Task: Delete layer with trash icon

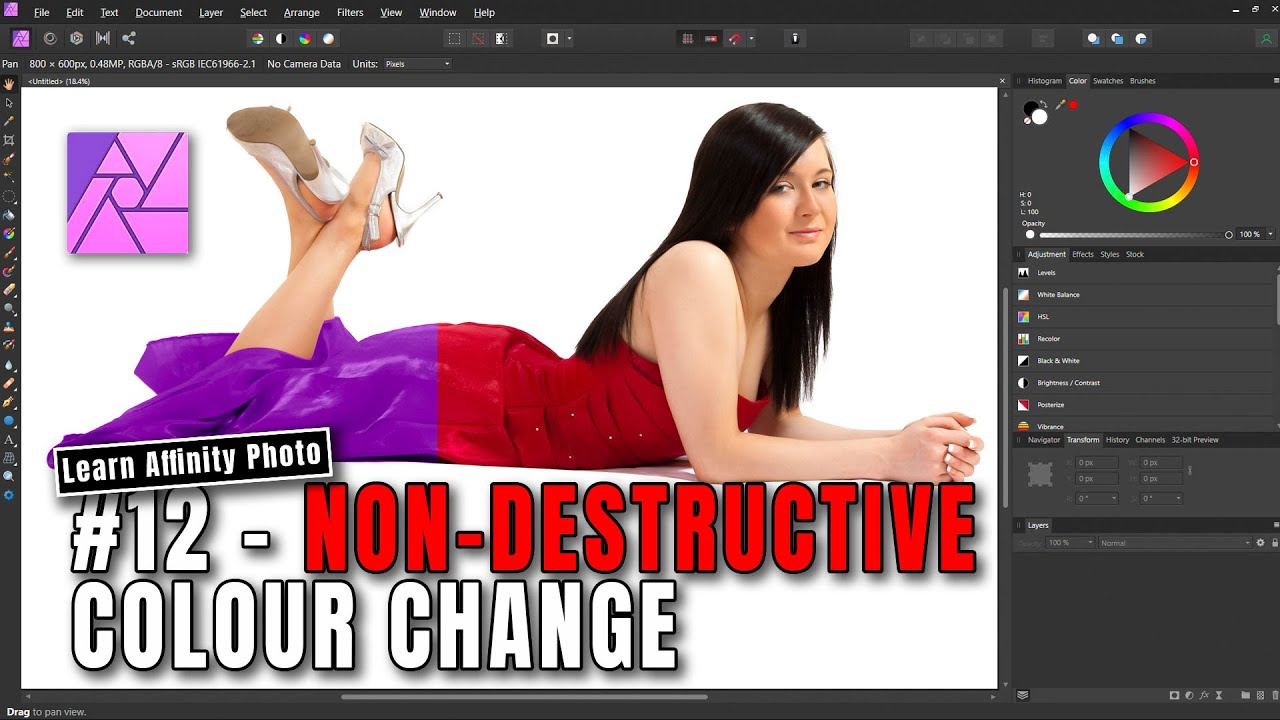Action: click(x=1273, y=695)
